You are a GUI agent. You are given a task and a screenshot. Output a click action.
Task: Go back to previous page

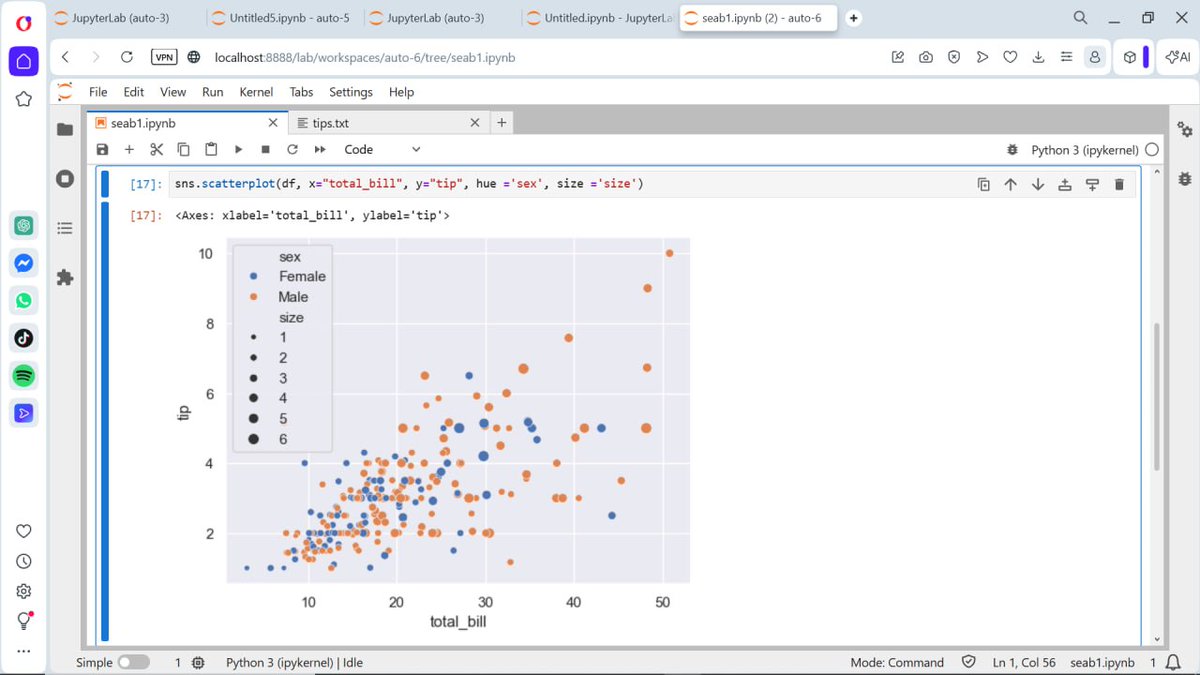pyautogui.click(x=65, y=57)
